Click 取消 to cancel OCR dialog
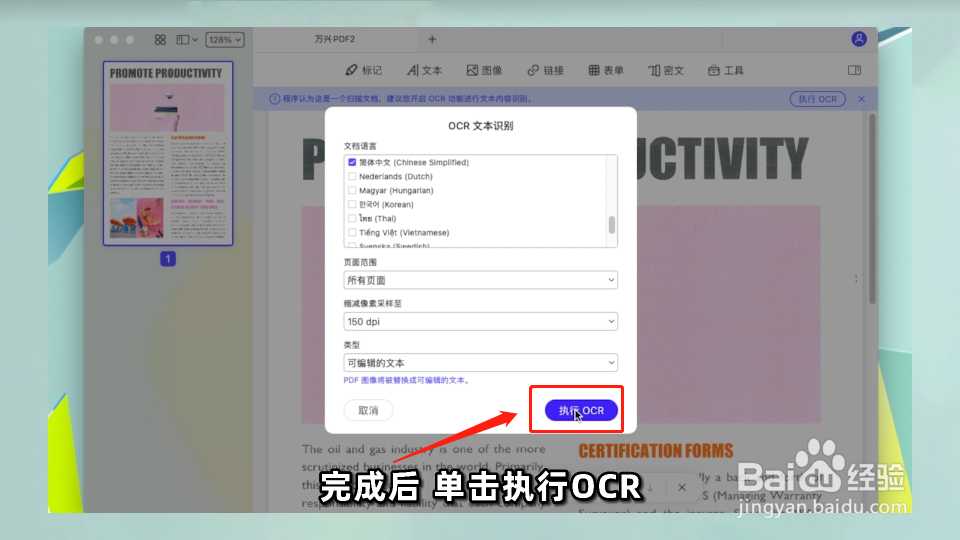 click(x=368, y=410)
